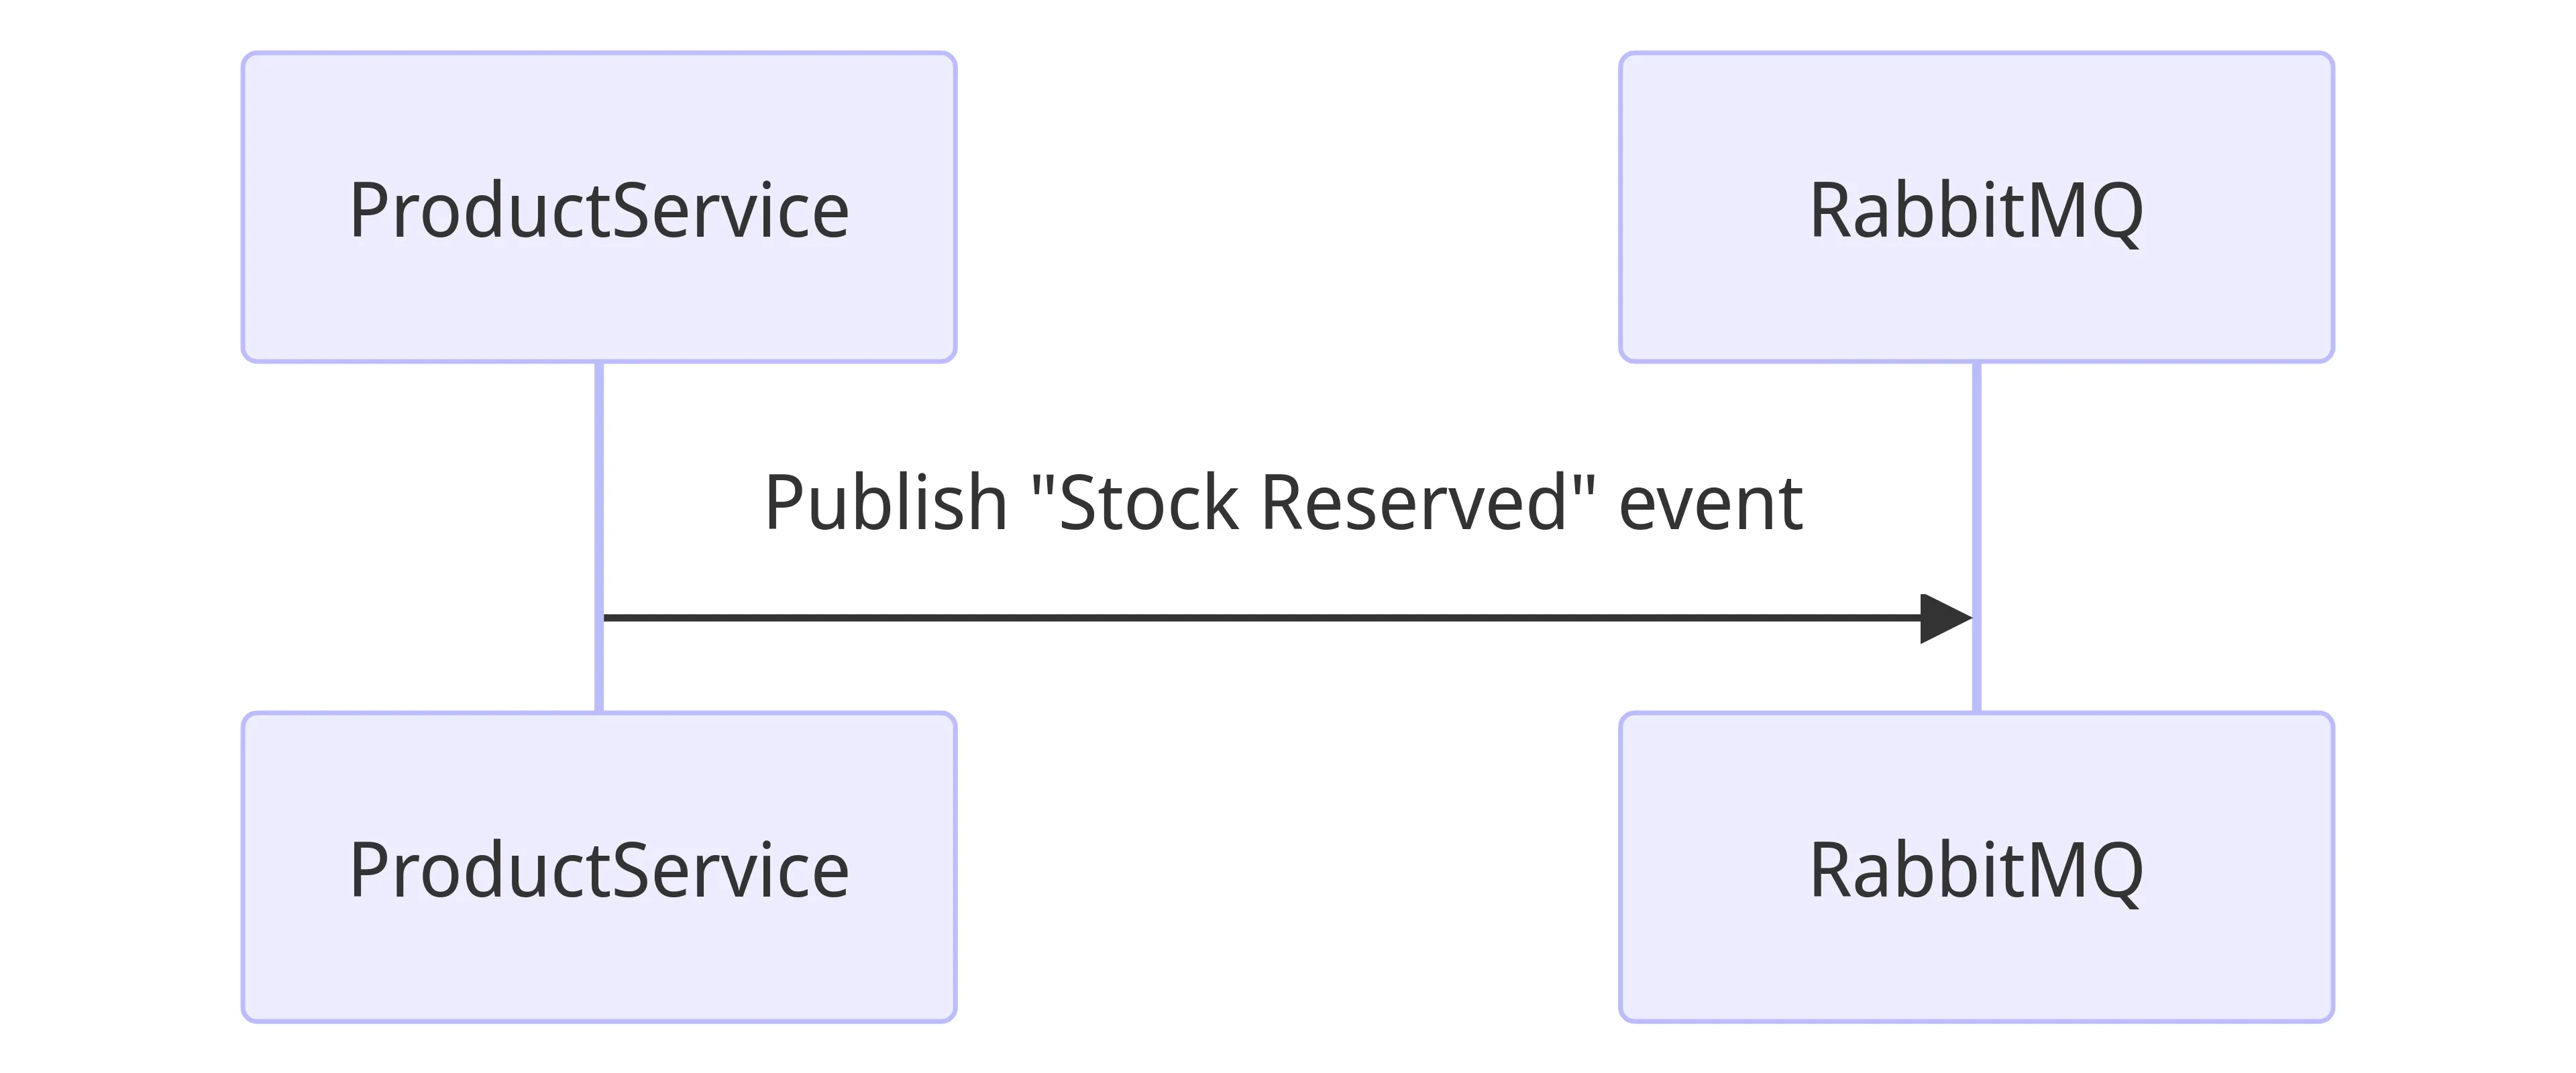Screen dimensions: 2576x1073
Task: Click the opening quote before "Stock"
Action: click(1042, 485)
